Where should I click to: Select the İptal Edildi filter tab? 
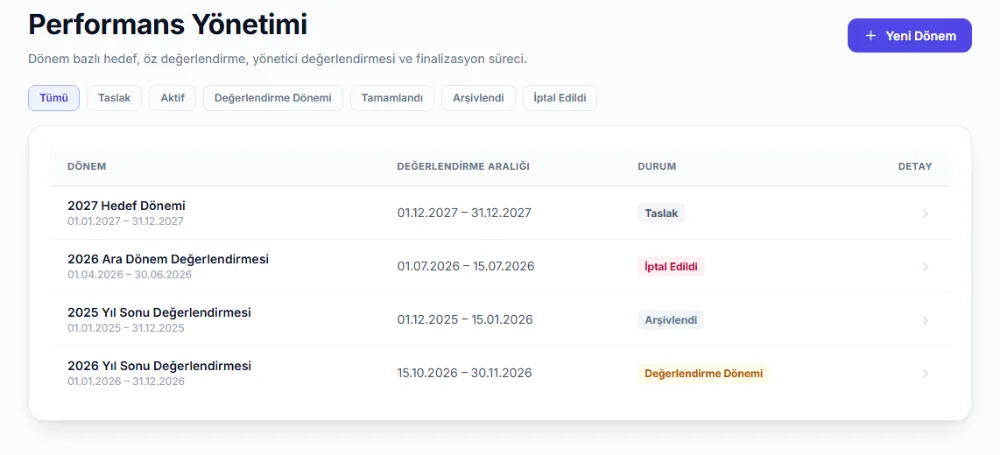560,98
